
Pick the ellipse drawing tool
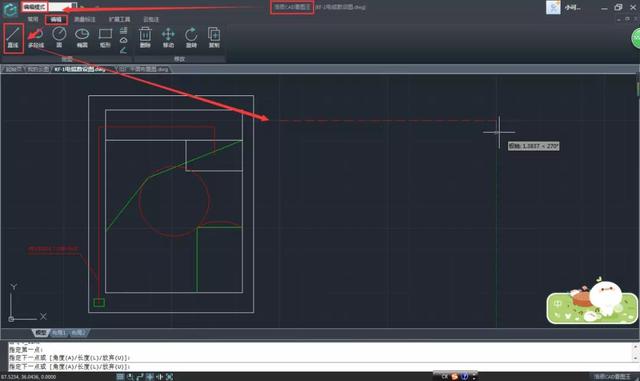coord(82,38)
